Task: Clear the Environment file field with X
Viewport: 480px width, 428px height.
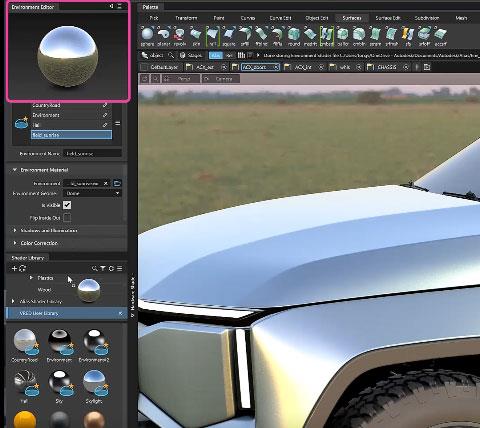Action: tap(106, 183)
